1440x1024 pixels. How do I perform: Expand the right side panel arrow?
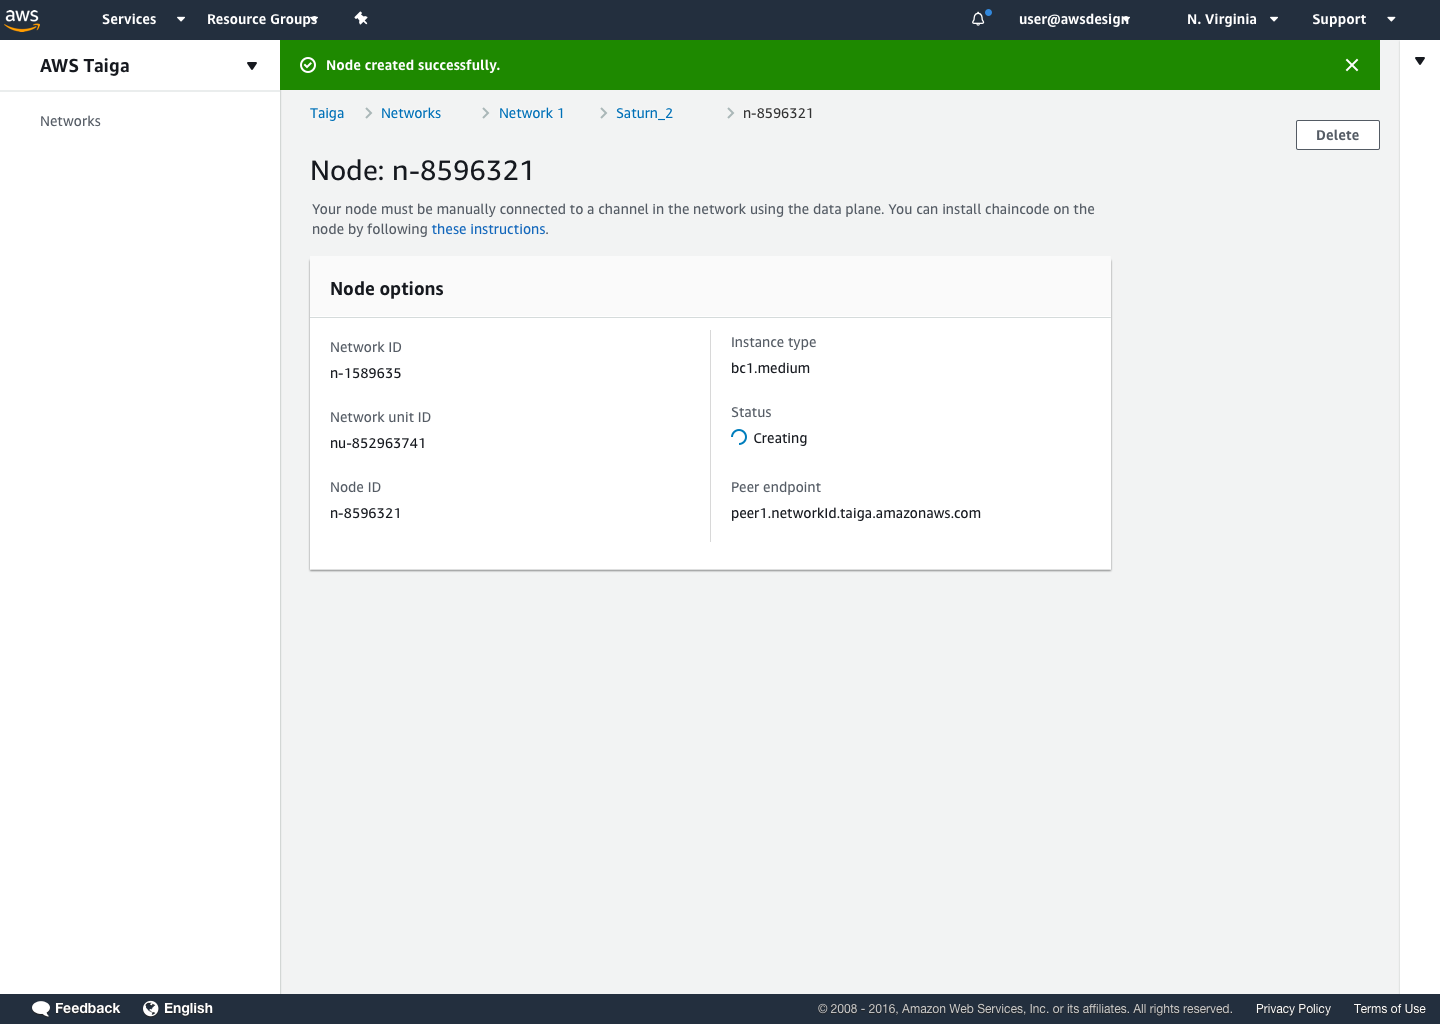point(1420,61)
